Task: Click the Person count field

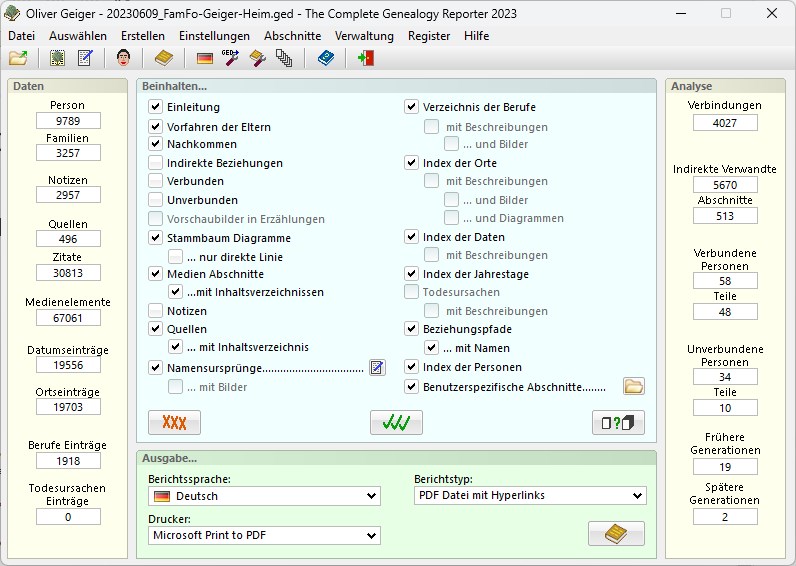Action: [x=67, y=120]
